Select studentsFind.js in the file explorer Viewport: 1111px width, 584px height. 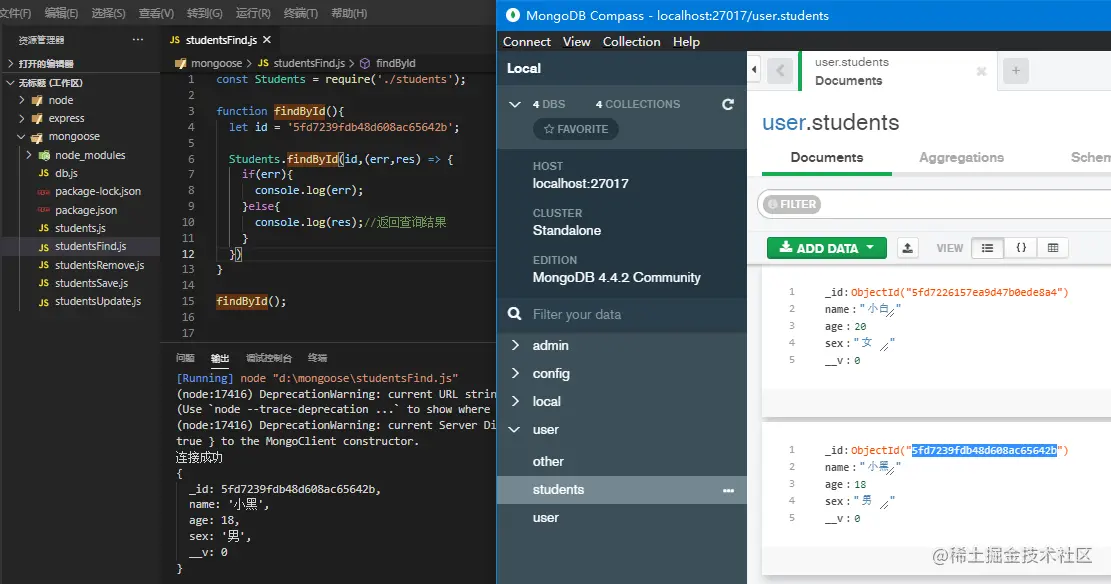pos(90,246)
